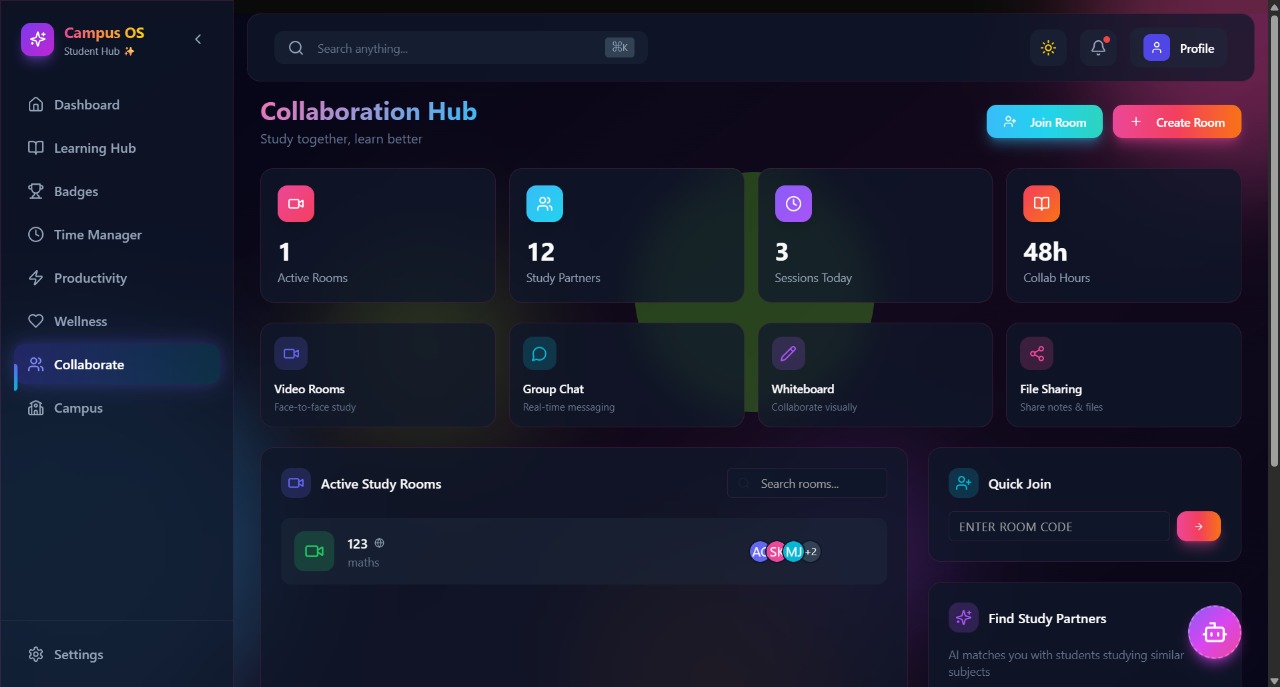
Task: Click the 'maths' room subject text
Action: click(363, 563)
